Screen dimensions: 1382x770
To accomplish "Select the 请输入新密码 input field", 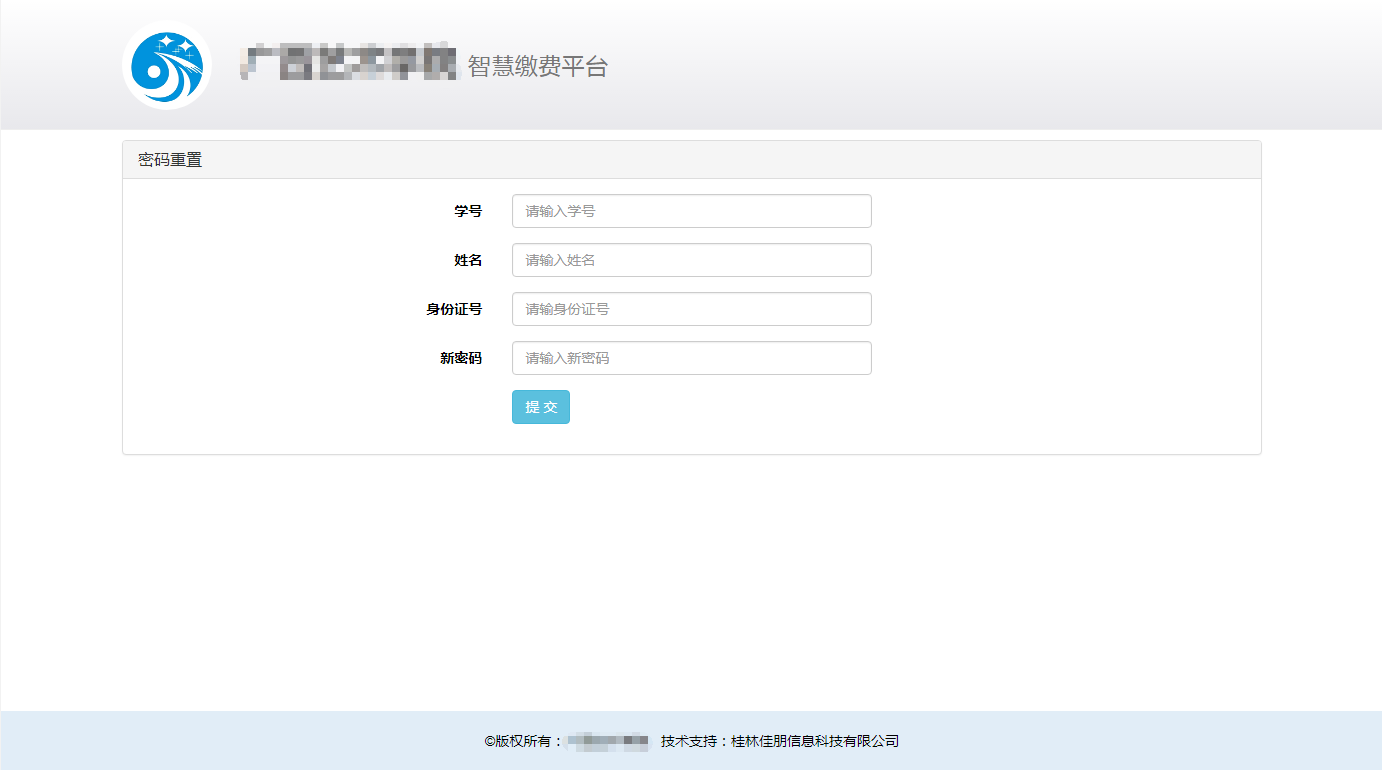I will tap(691, 358).
